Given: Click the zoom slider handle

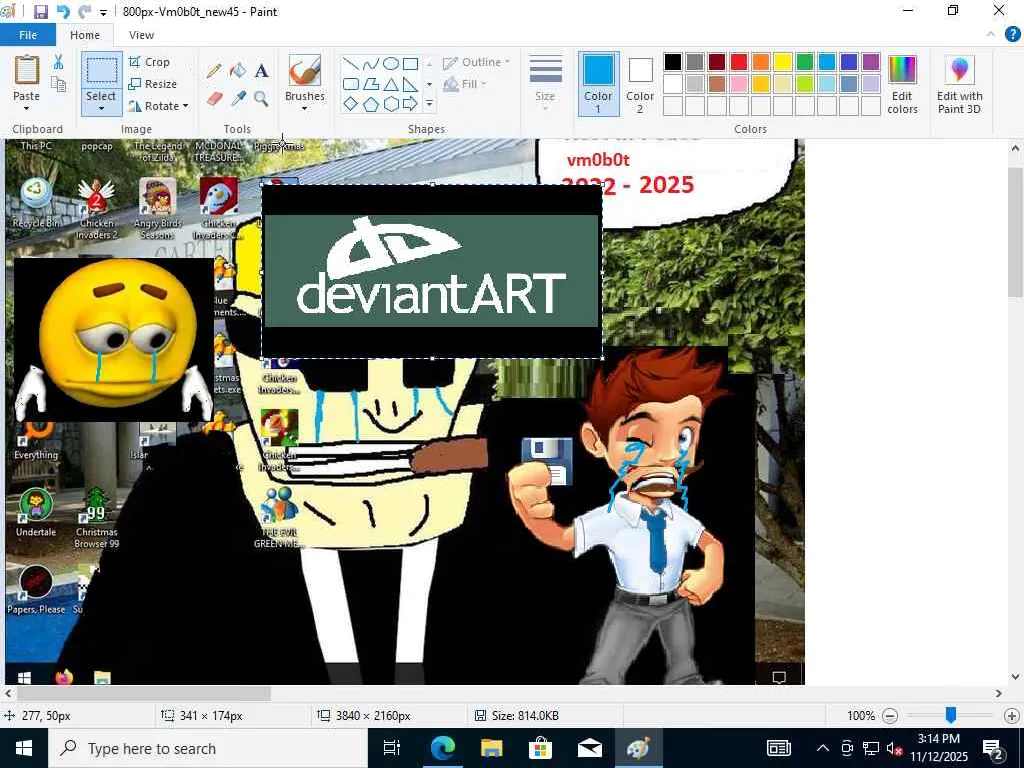Looking at the screenshot, I should click(x=951, y=715).
